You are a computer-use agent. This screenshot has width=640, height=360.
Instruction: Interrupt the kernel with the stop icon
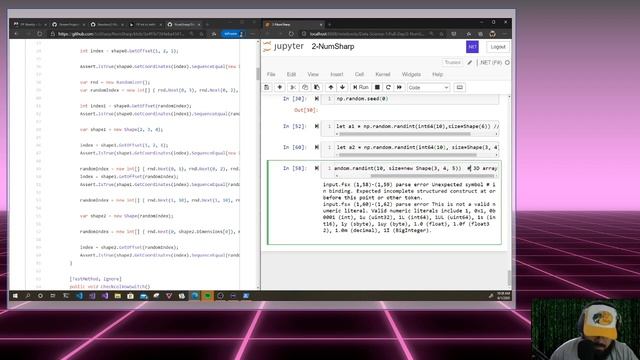click(x=377, y=87)
